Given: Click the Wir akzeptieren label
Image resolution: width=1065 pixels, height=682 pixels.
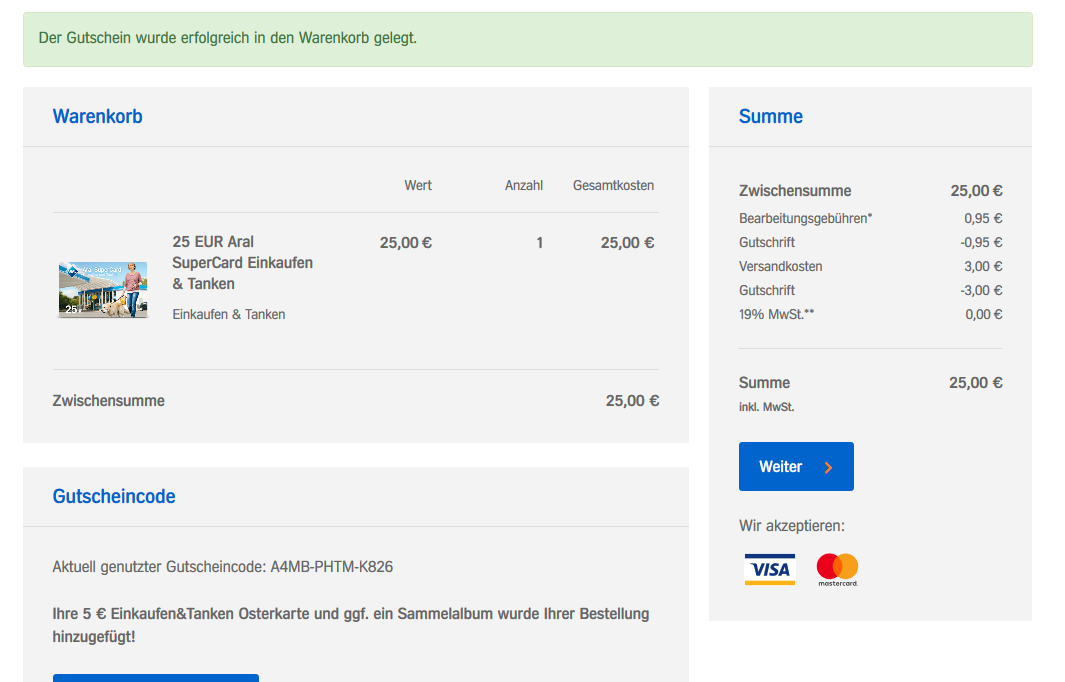Looking at the screenshot, I should click(791, 525).
